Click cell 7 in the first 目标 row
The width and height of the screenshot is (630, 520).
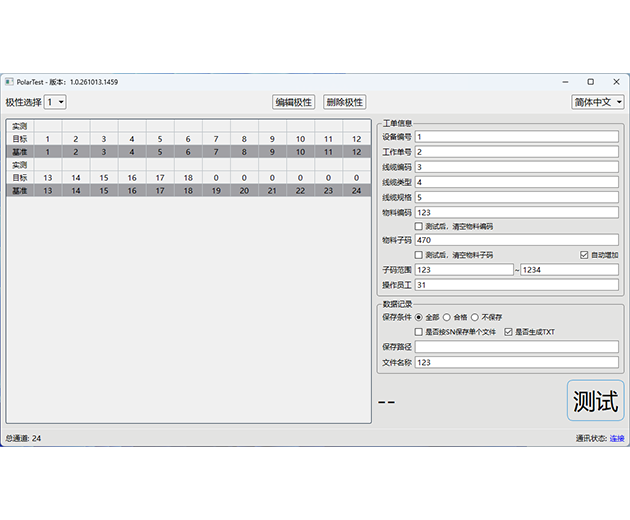(x=216, y=139)
